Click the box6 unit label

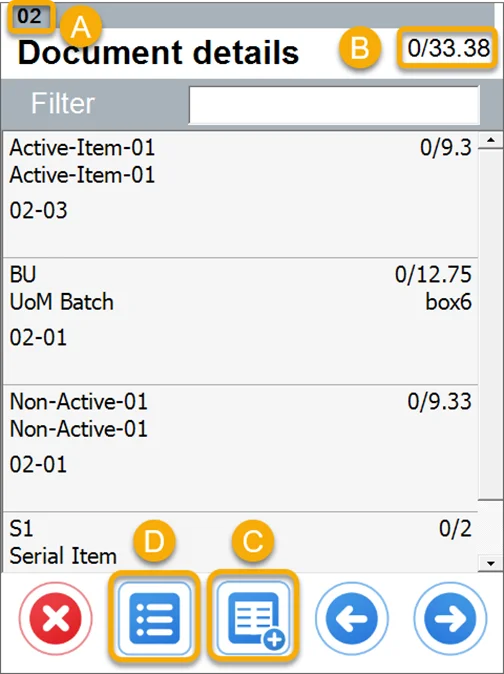[x=449, y=302]
